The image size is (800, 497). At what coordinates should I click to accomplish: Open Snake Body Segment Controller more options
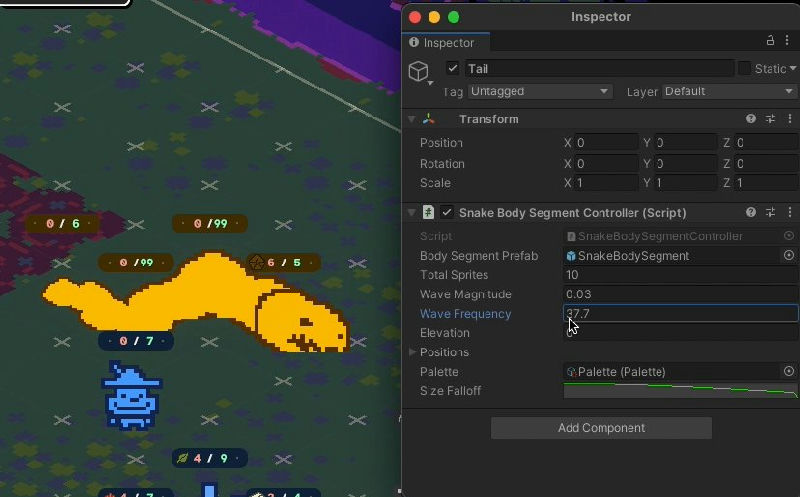click(790, 212)
